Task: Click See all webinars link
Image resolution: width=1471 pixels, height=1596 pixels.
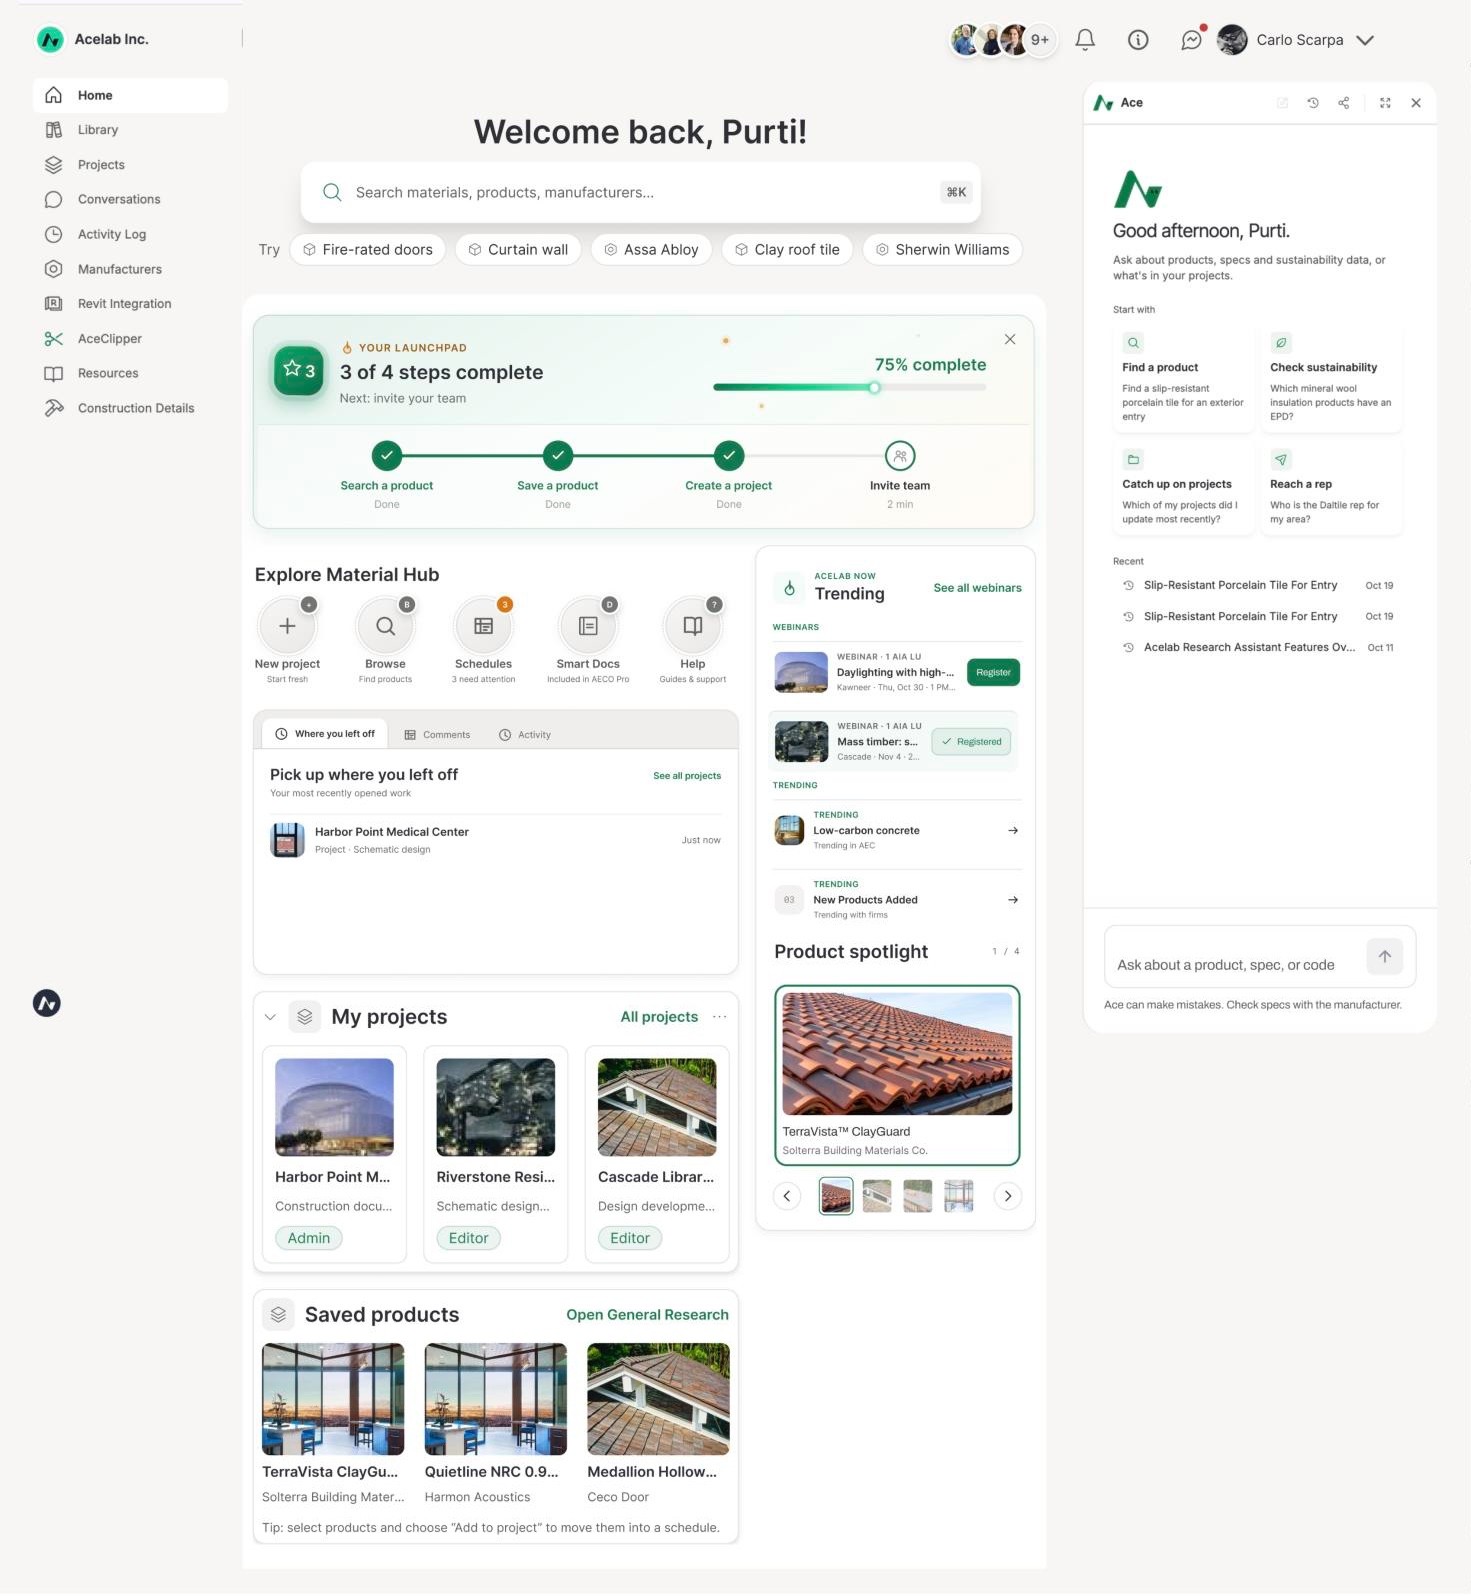Action: pyautogui.click(x=977, y=588)
